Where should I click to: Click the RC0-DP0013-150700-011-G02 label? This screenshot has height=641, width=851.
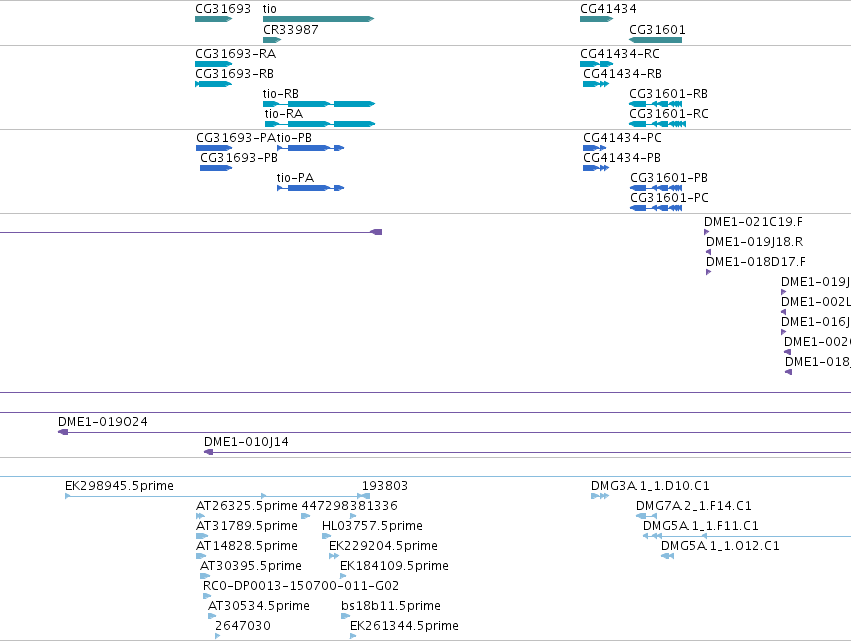coord(301,586)
